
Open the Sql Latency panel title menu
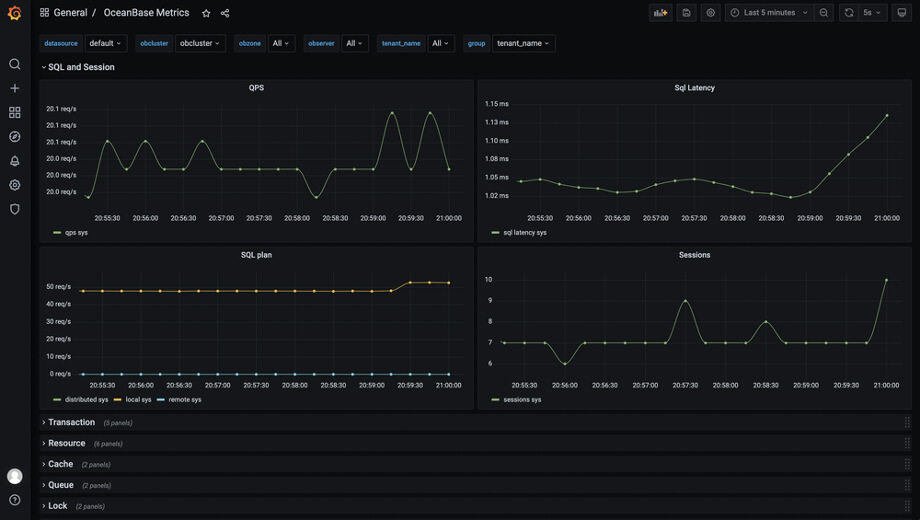[x=694, y=87]
